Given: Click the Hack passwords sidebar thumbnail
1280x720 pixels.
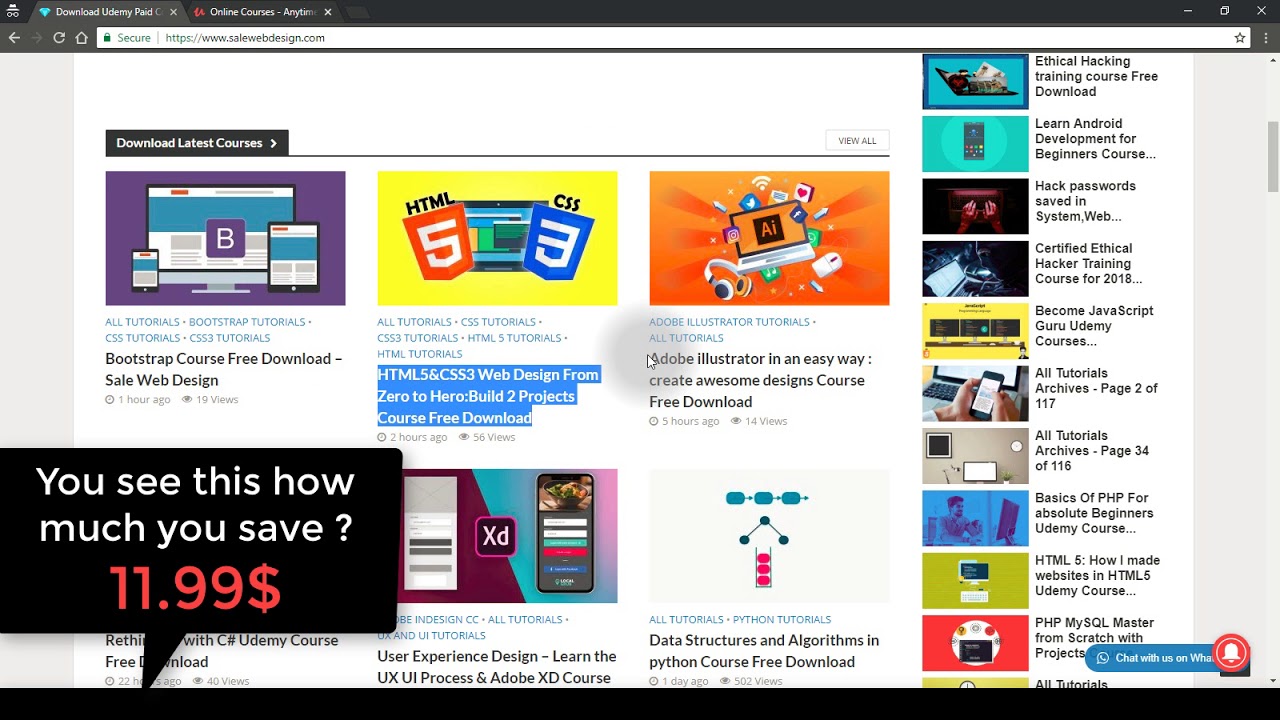Looking at the screenshot, I should (x=975, y=206).
